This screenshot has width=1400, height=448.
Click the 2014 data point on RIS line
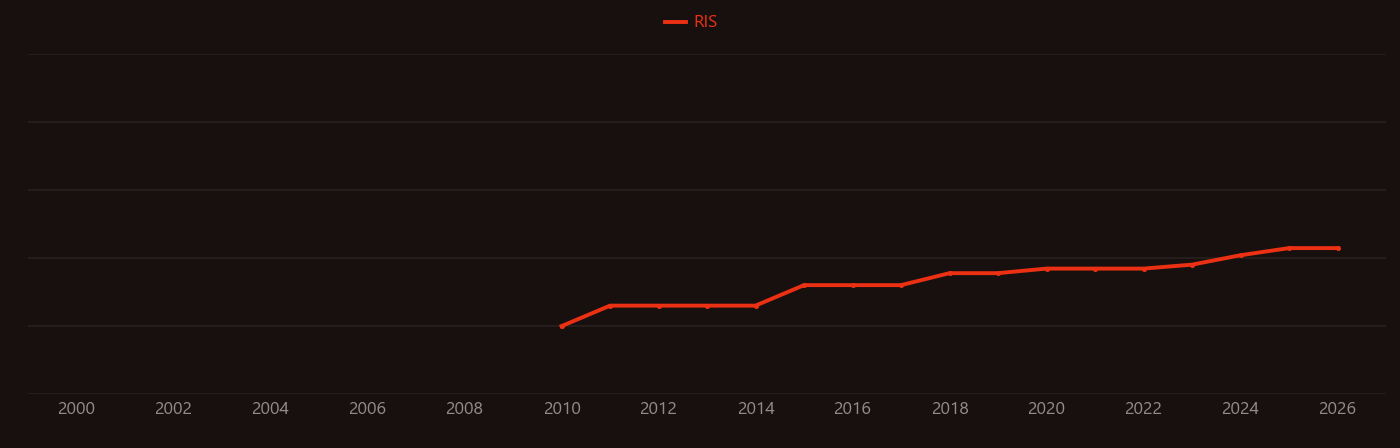756,305
